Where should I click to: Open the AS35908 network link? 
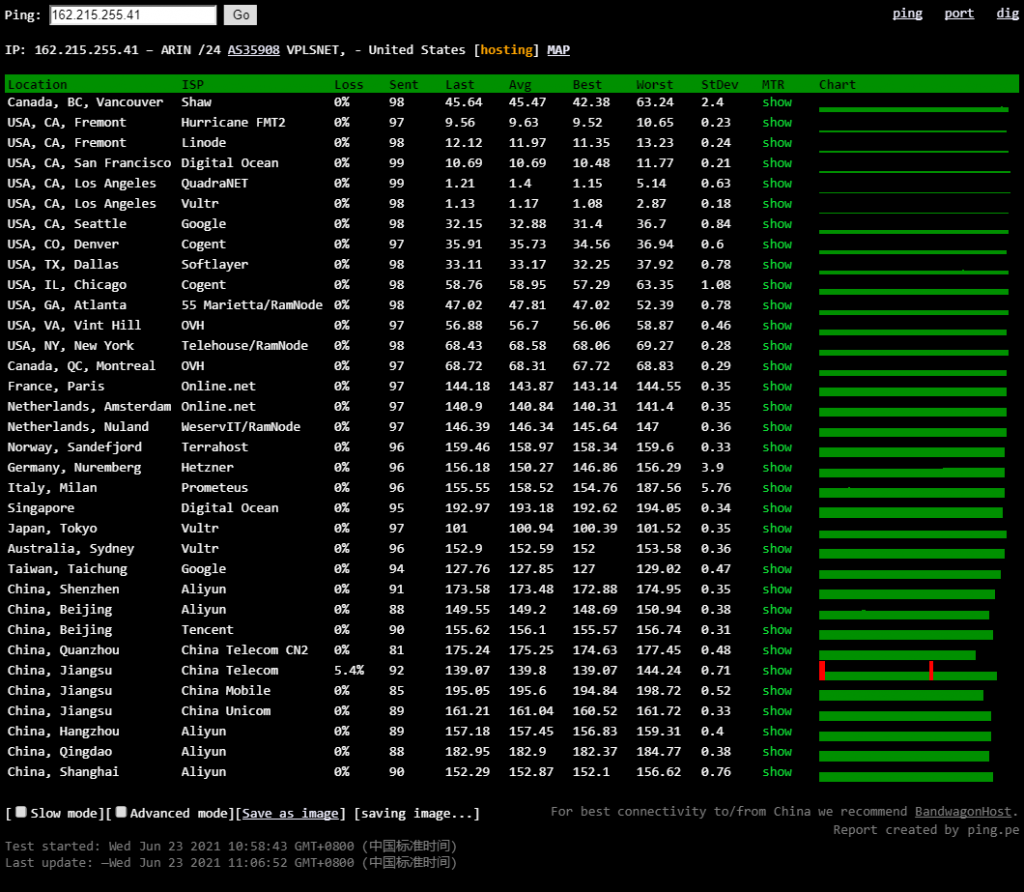point(253,50)
